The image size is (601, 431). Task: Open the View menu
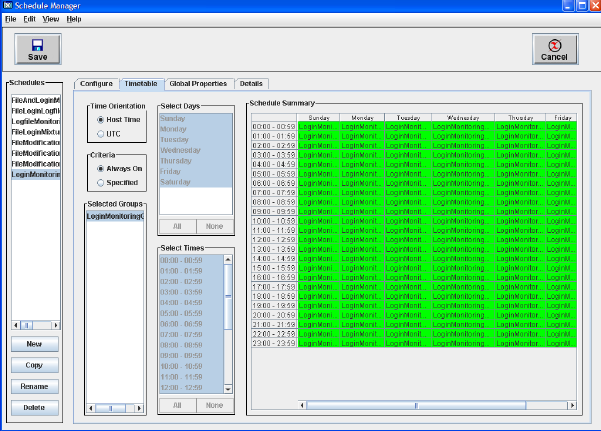point(50,19)
